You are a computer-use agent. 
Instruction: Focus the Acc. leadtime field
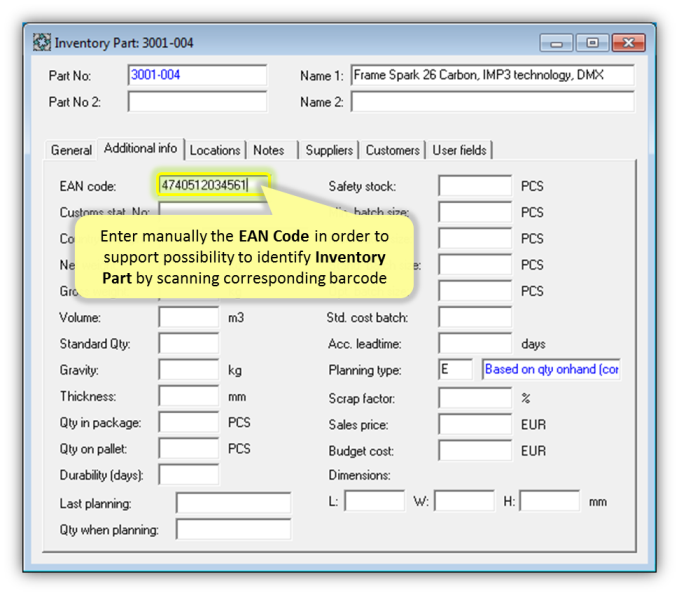click(475, 343)
